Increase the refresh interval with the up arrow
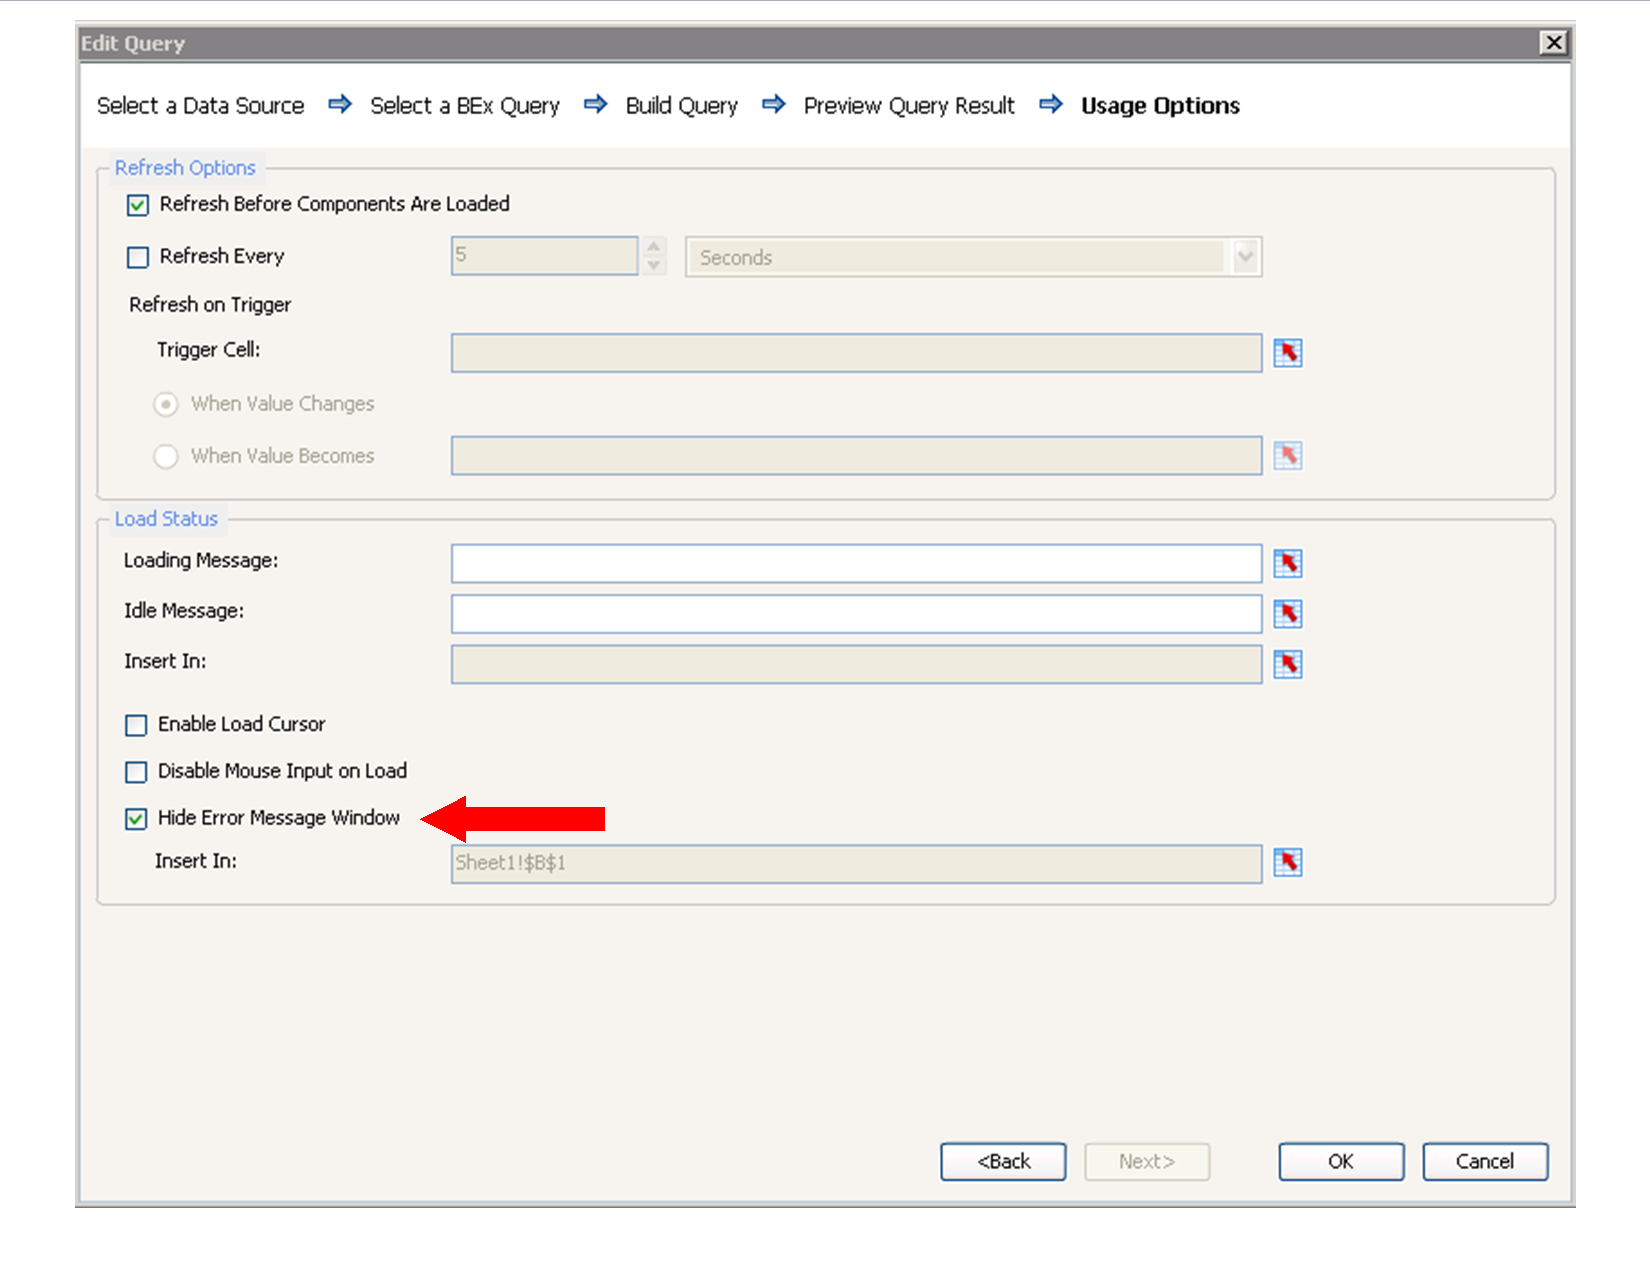The image size is (1650, 1275). coord(654,247)
